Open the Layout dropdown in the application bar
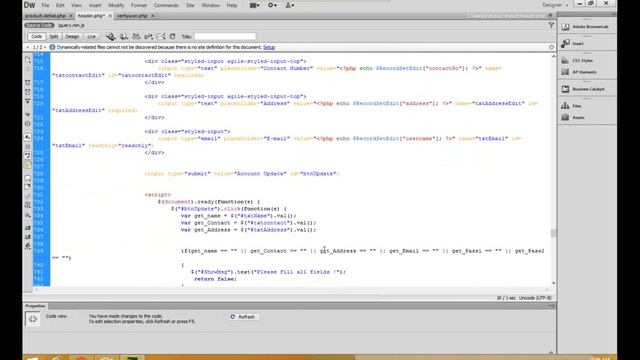This screenshot has width=640, height=360. 255,5
